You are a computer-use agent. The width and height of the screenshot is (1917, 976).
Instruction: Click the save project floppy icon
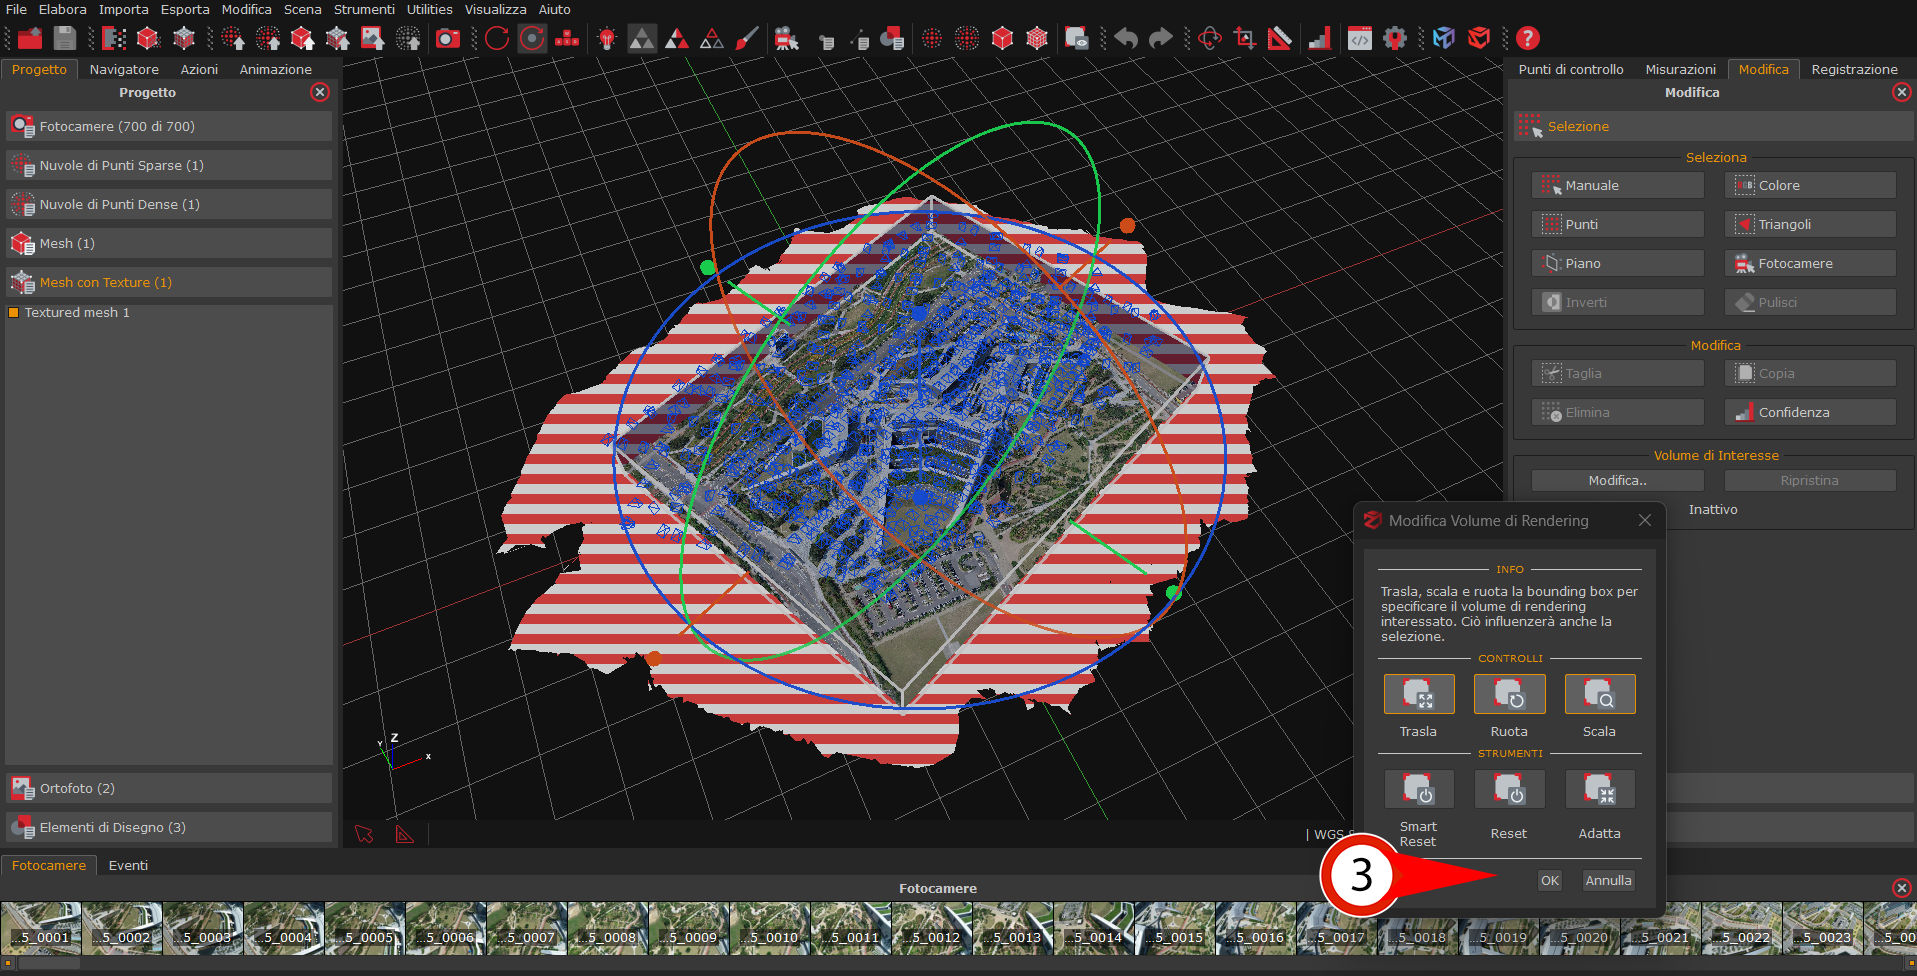pyautogui.click(x=65, y=38)
